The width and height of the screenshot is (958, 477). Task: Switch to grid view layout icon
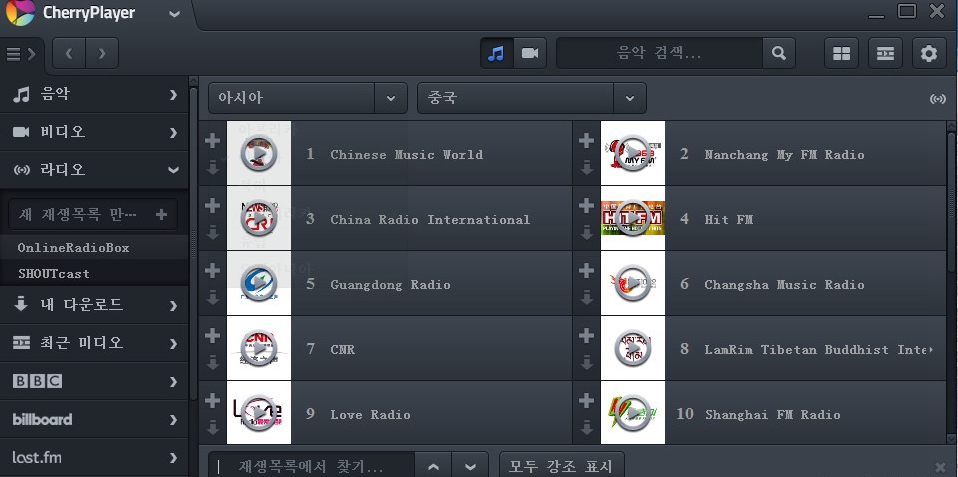tap(841, 53)
